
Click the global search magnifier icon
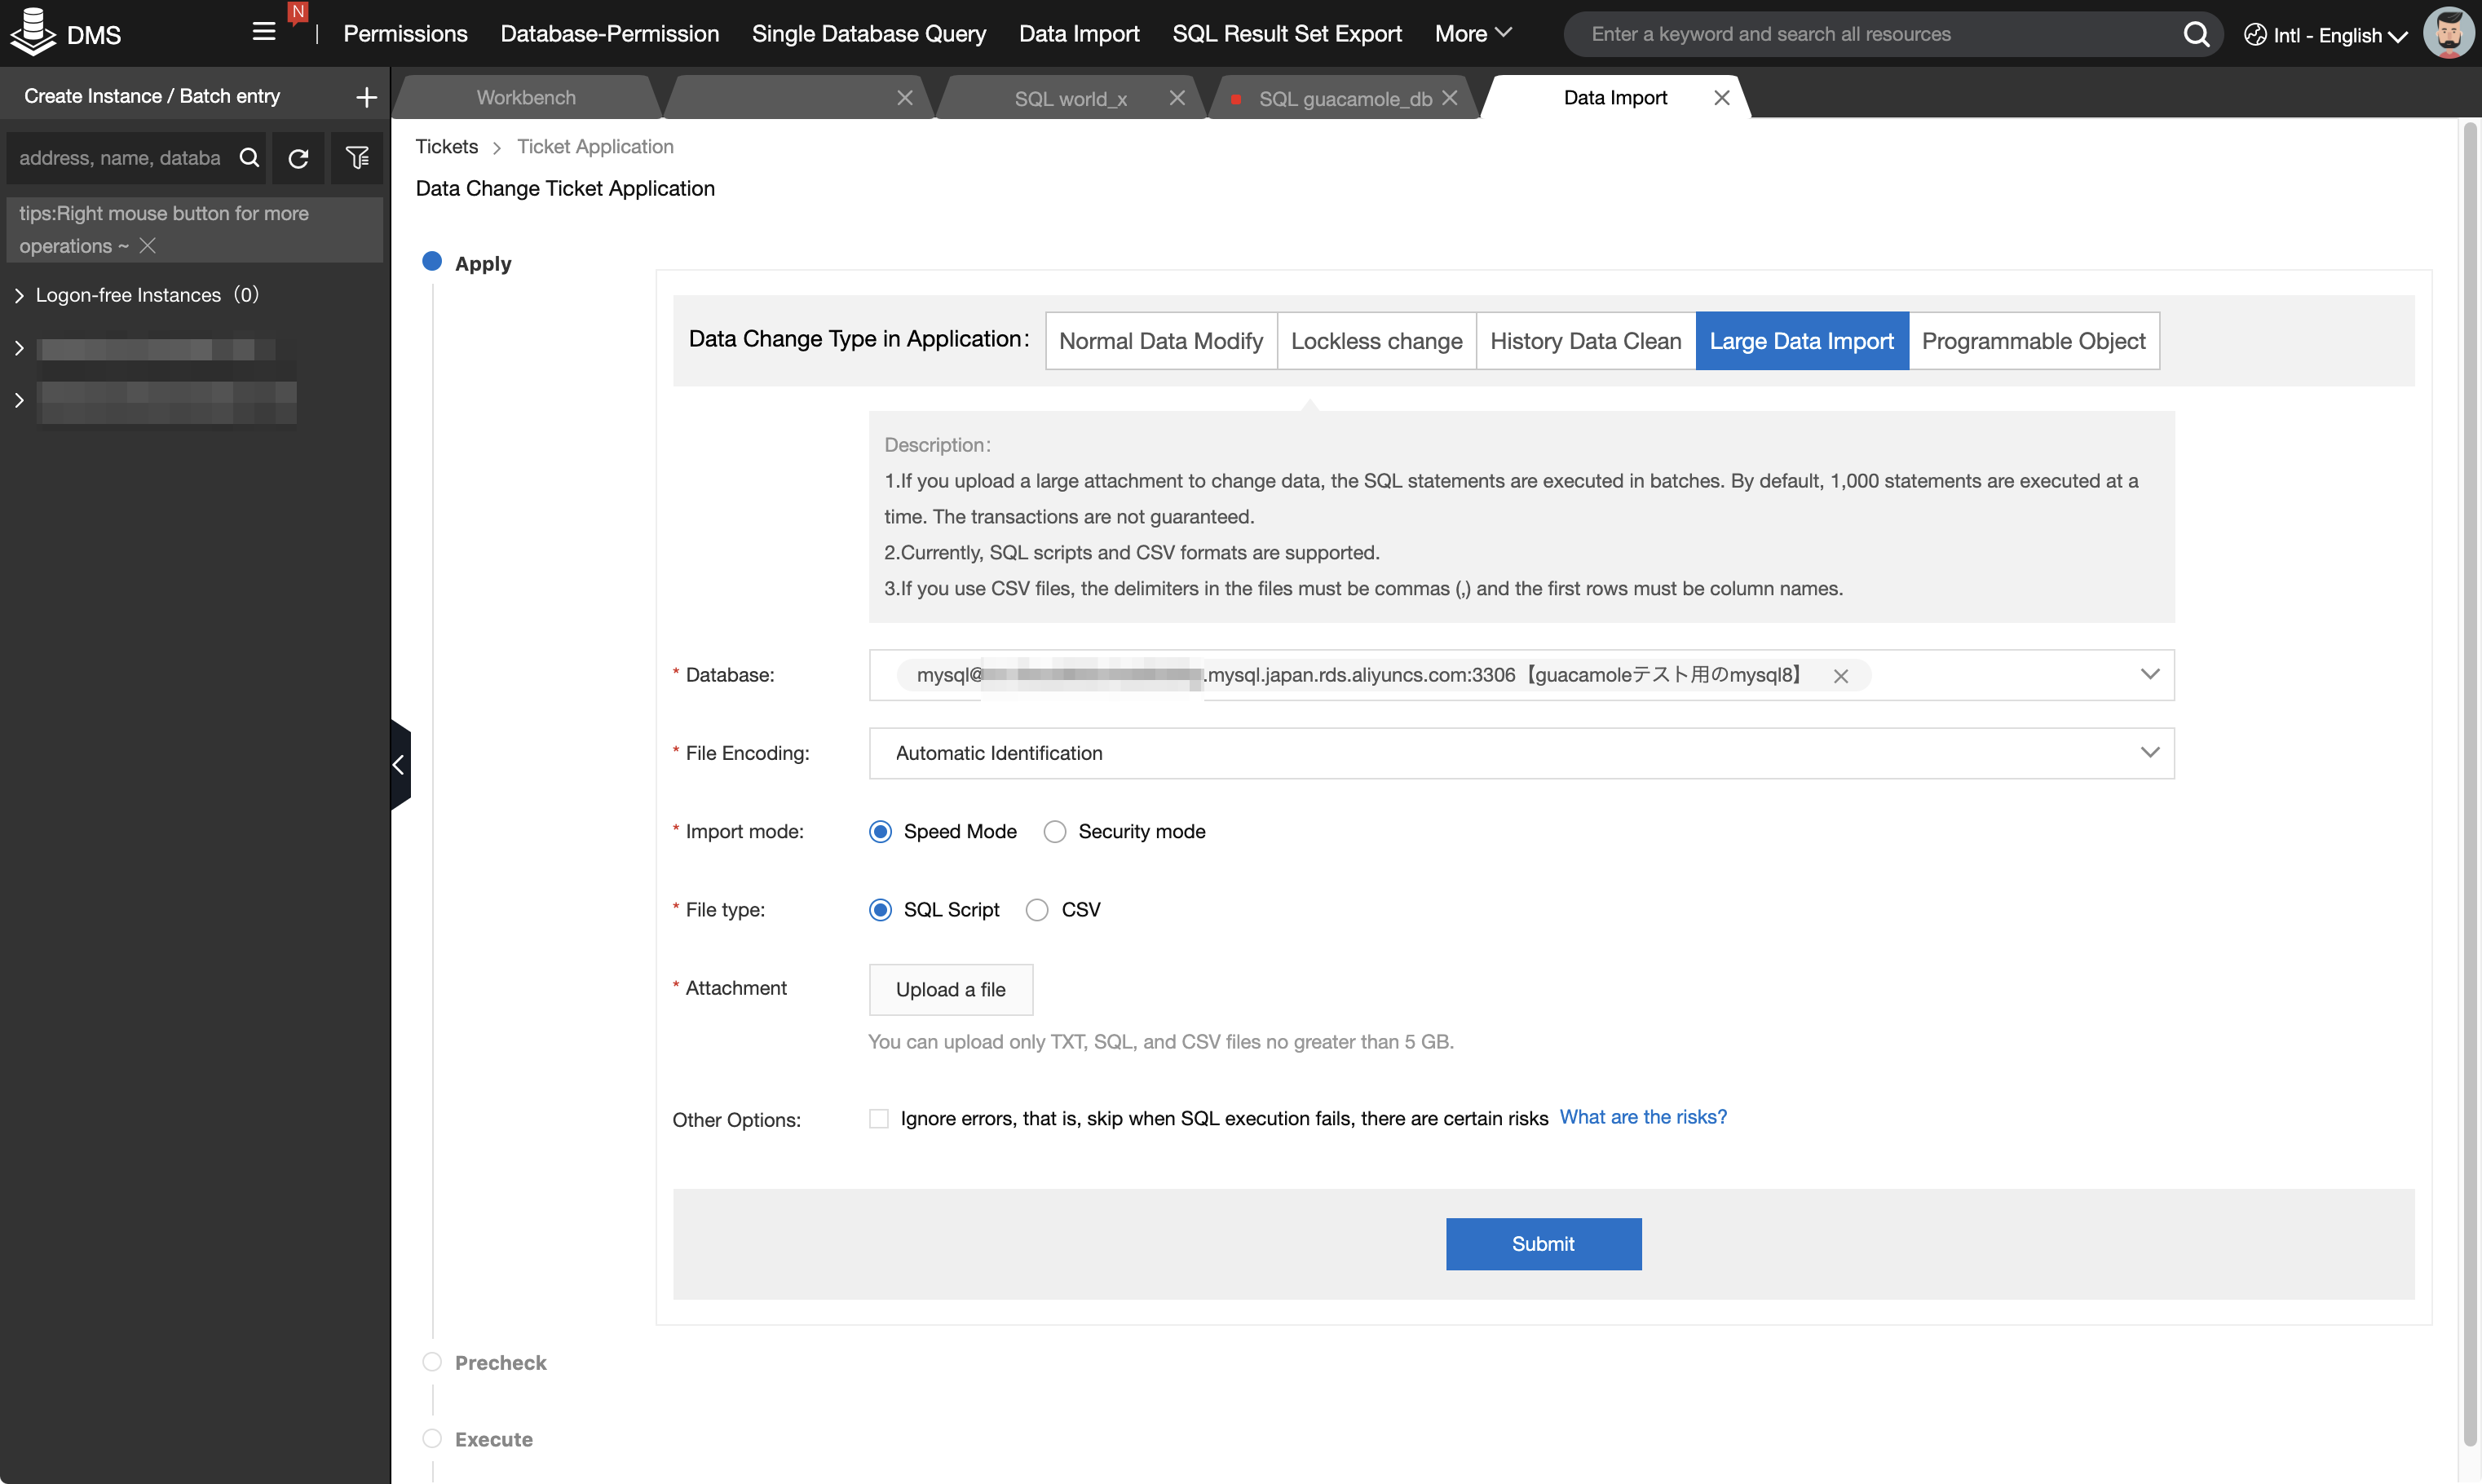point(2196,34)
